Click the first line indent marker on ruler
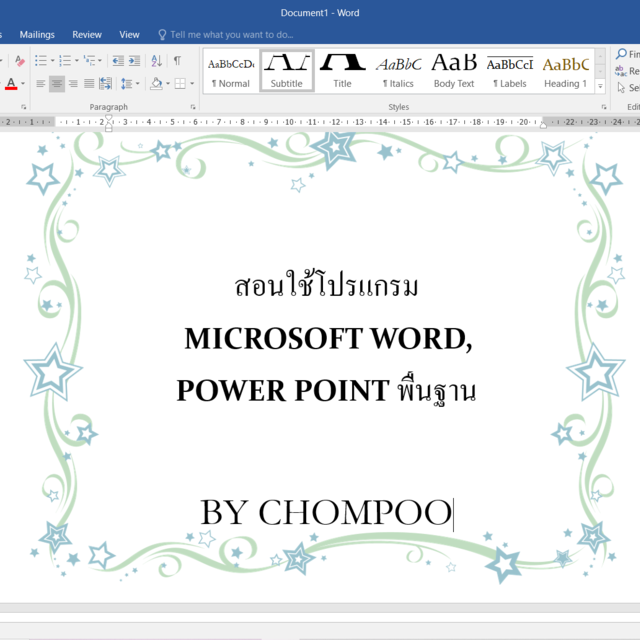The height and width of the screenshot is (640, 640). (109, 118)
